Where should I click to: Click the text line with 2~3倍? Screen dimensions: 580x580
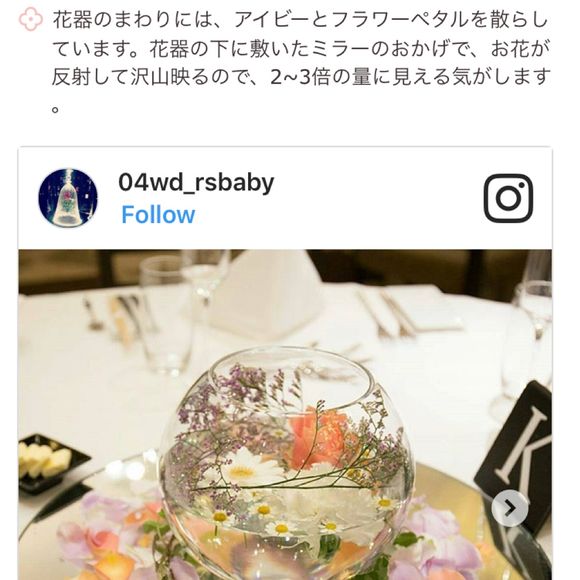pyautogui.click(x=301, y=77)
